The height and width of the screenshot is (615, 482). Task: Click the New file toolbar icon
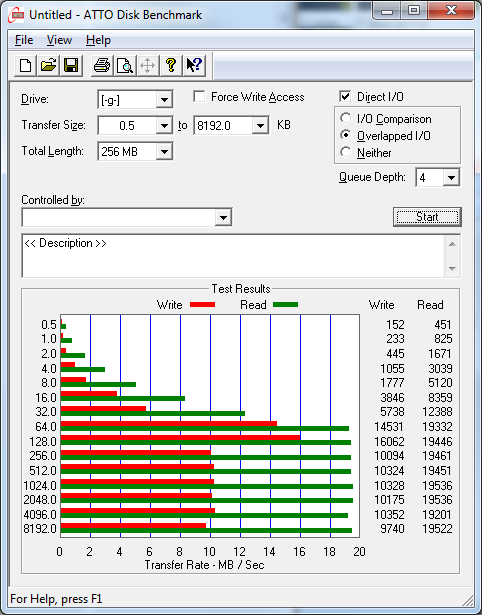[x=25, y=65]
